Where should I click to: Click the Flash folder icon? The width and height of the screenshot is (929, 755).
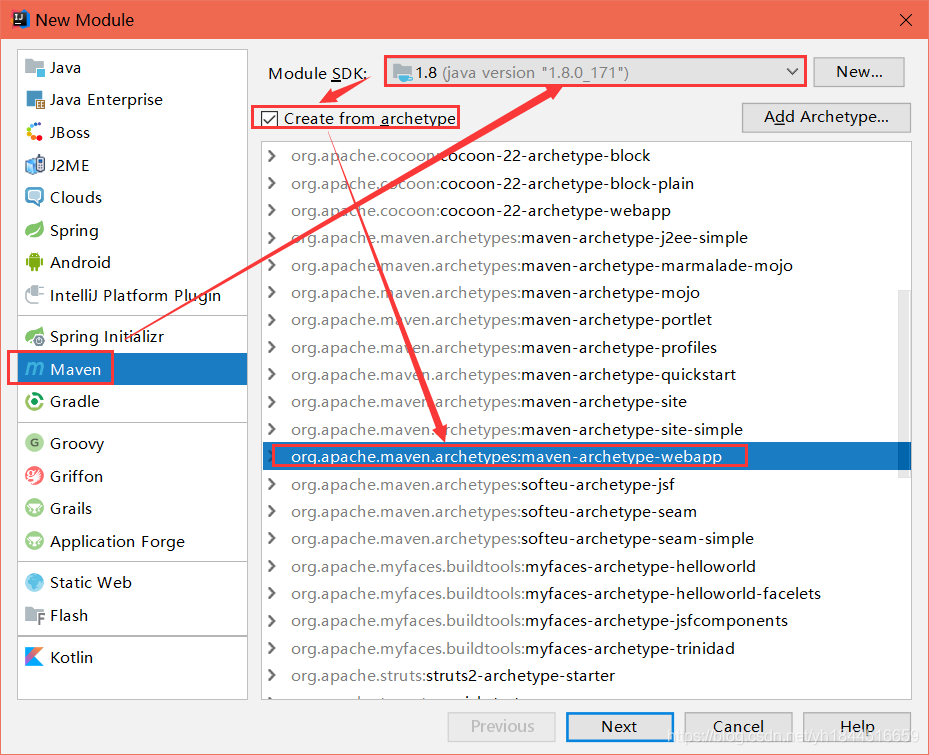click(x=35, y=615)
